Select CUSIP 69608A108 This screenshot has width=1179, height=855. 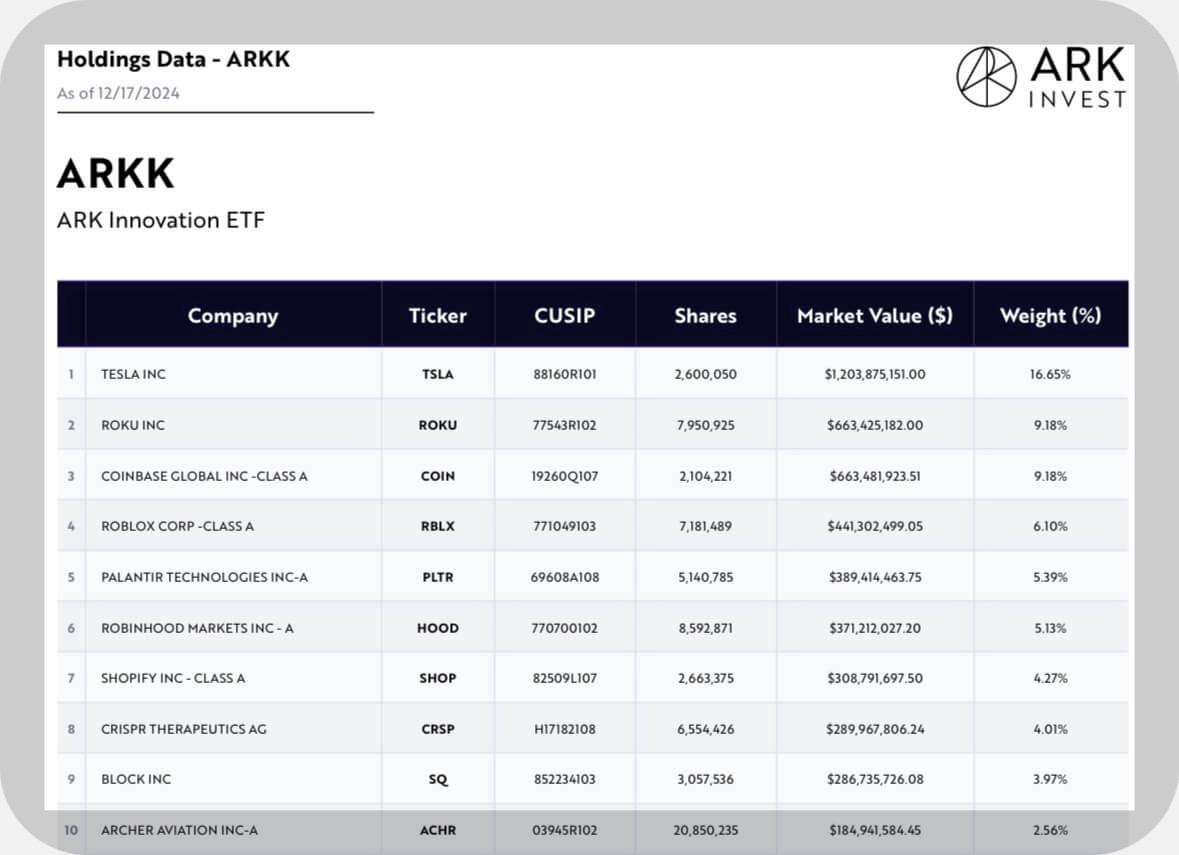tap(565, 577)
